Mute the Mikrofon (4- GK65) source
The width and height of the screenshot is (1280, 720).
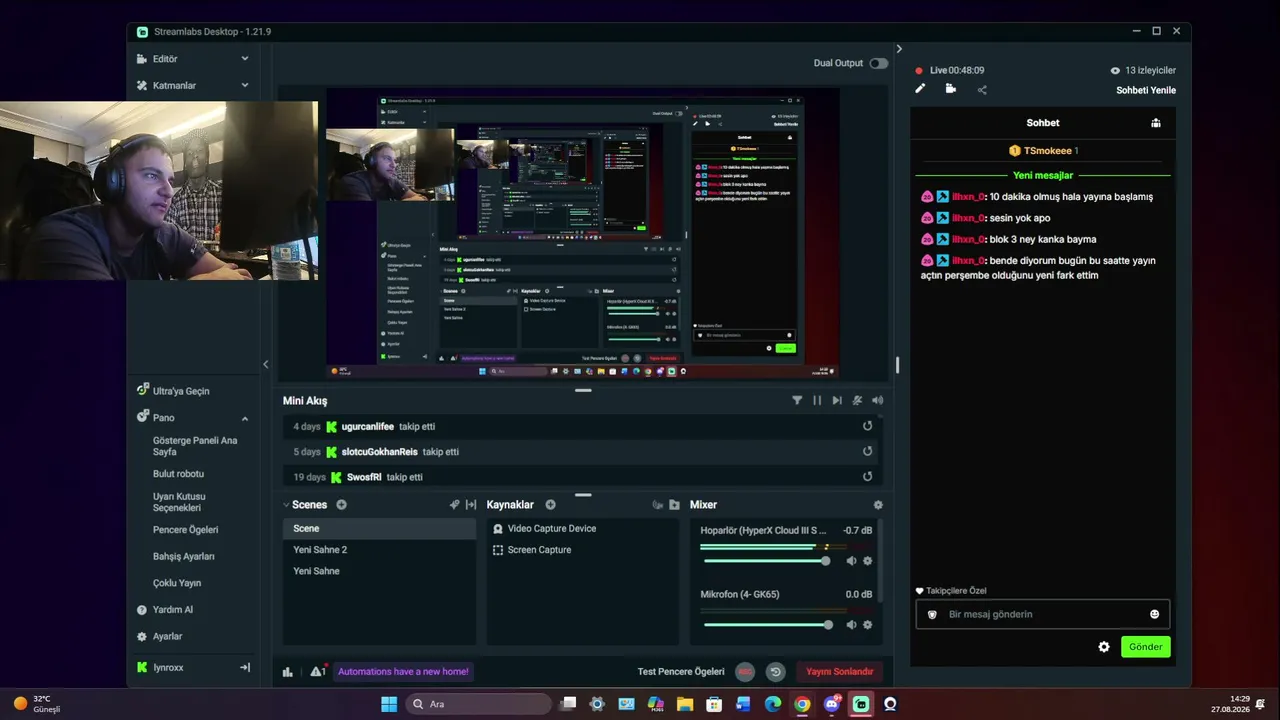(851, 625)
